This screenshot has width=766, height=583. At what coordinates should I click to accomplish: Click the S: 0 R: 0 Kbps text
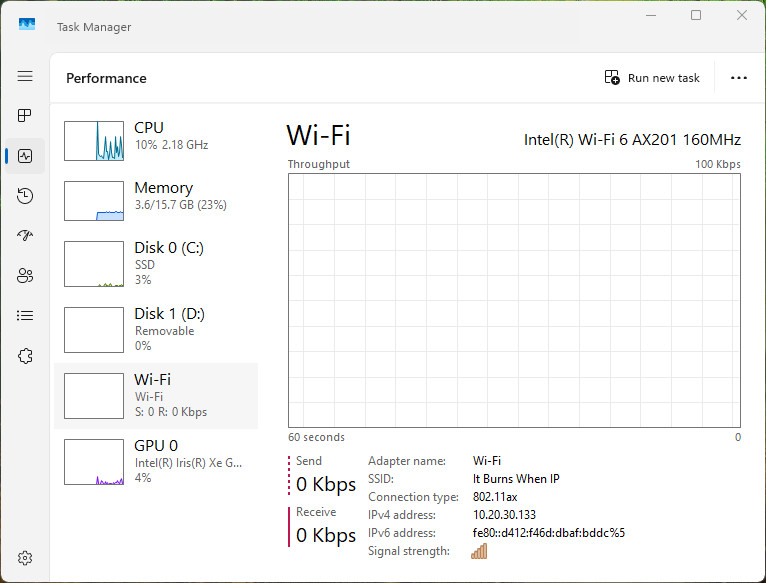click(x=171, y=412)
